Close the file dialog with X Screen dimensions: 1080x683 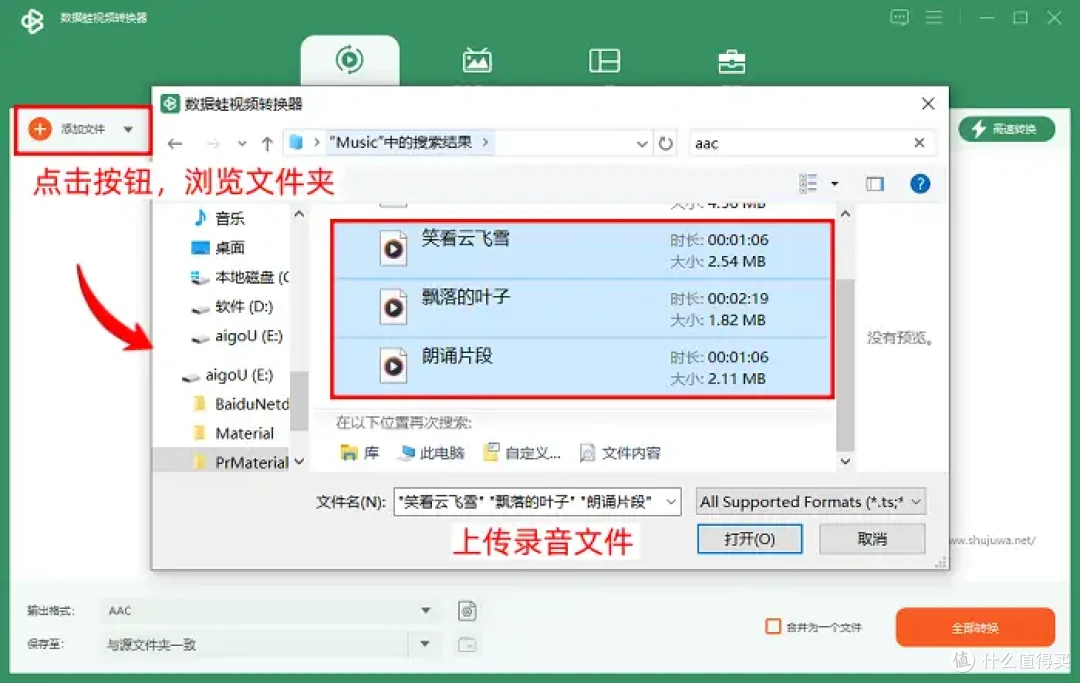pos(928,104)
